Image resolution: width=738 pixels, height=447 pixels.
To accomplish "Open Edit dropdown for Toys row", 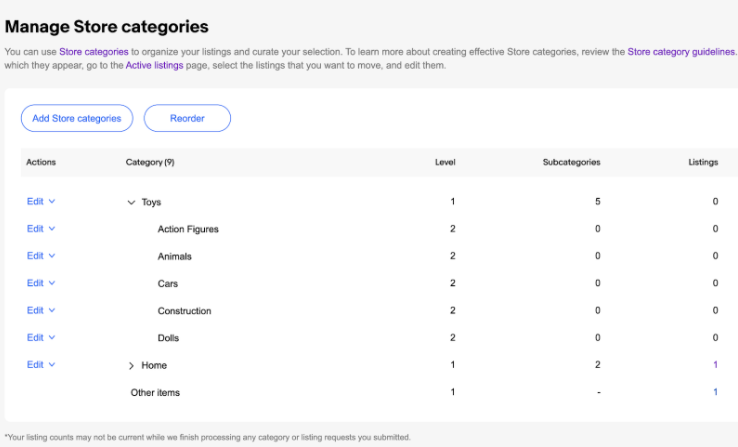I will pos(41,201).
